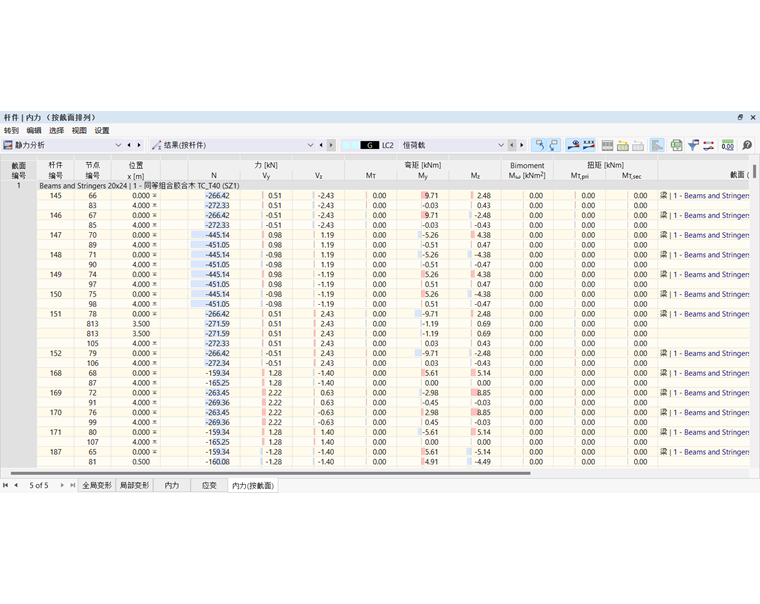Viewport: 760px width, 604px height.
Task: Open the 选择 menu
Action: pos(56,130)
